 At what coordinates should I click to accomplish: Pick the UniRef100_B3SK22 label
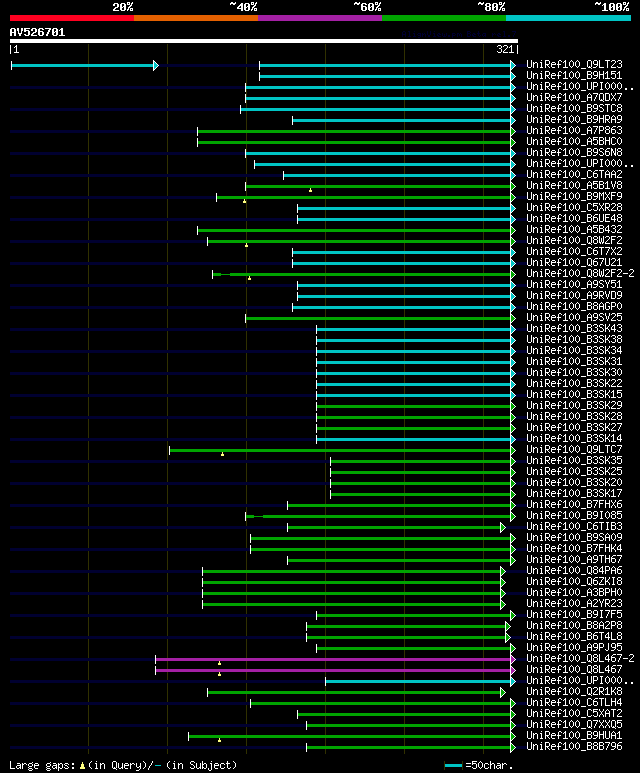(x=574, y=383)
